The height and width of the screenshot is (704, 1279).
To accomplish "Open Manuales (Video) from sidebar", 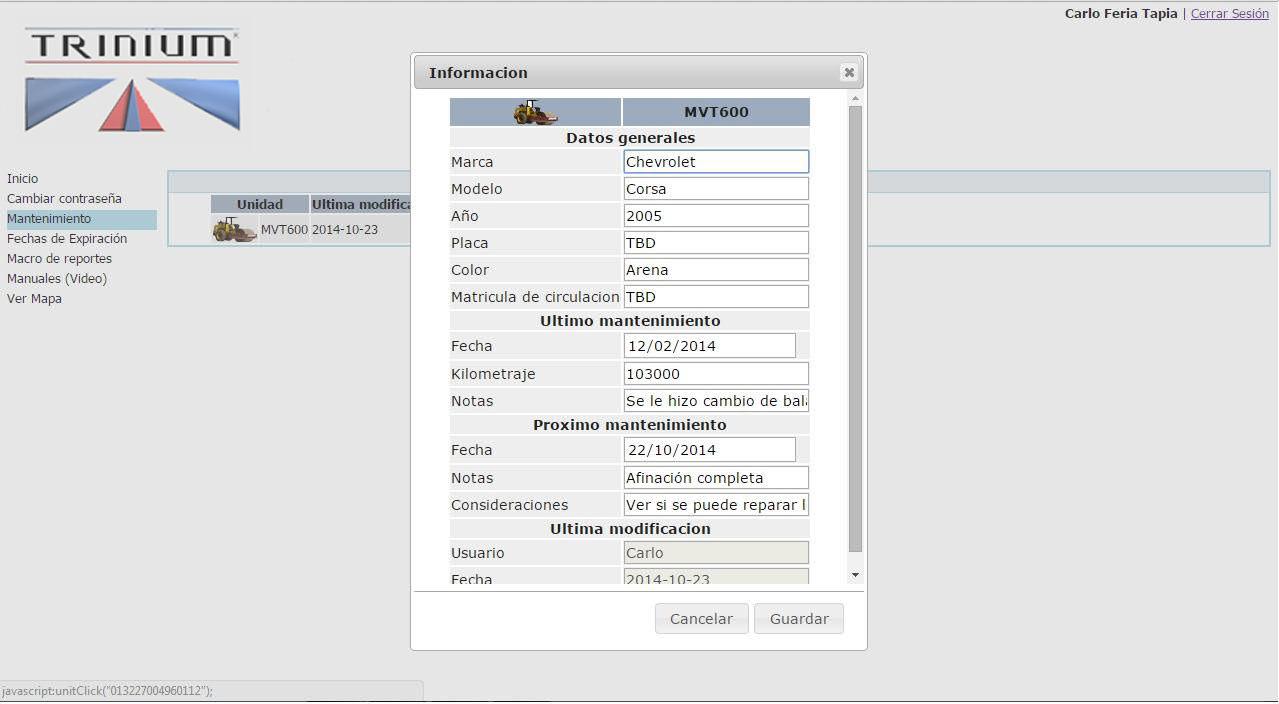I will (x=57, y=279).
